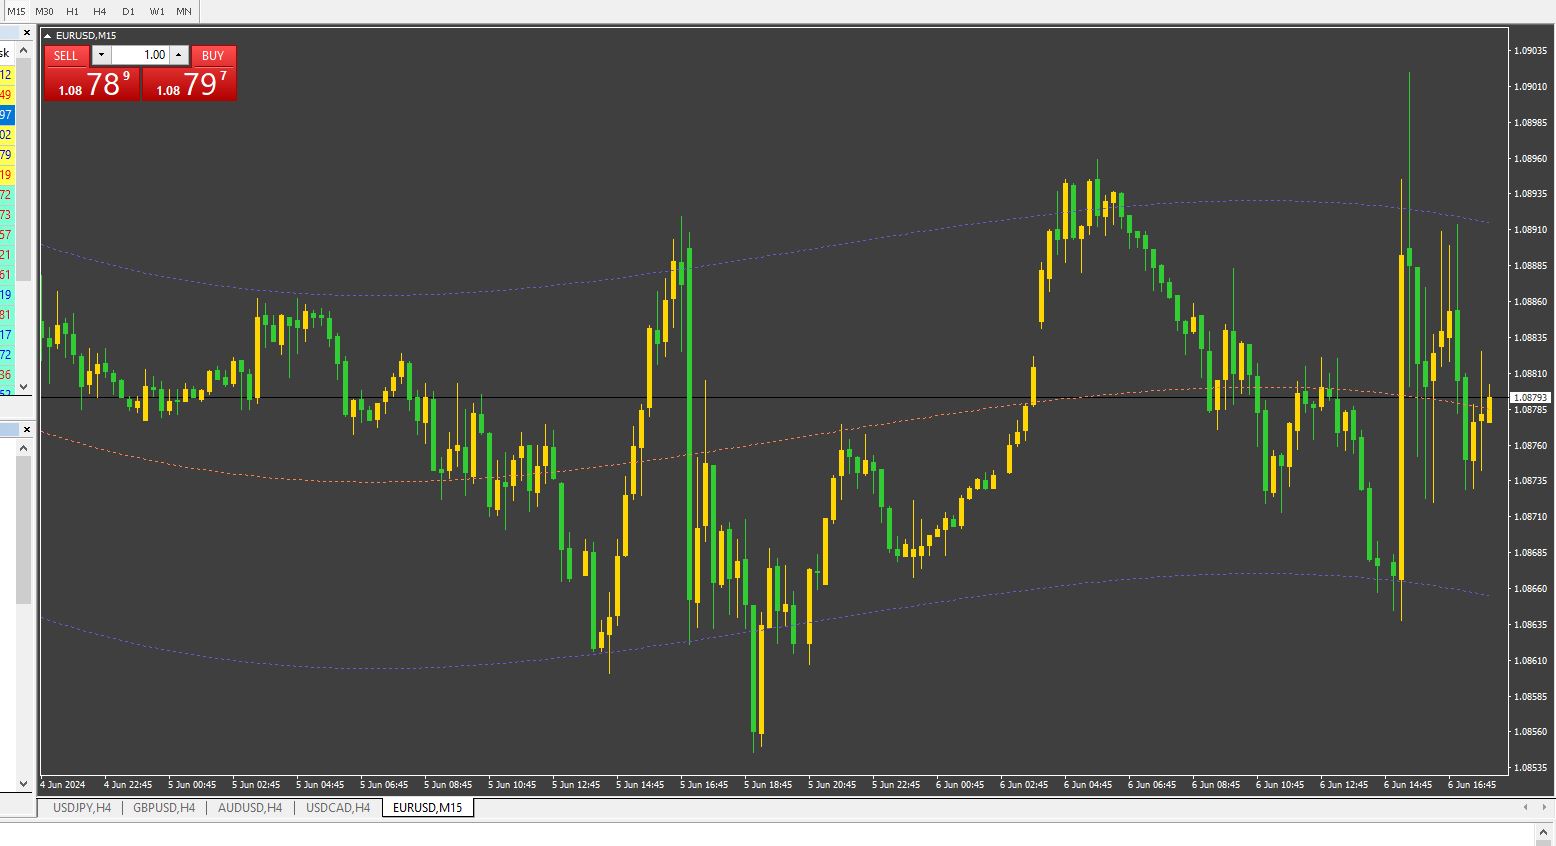Open the USDJPY,H4 chart tab

tap(82, 807)
